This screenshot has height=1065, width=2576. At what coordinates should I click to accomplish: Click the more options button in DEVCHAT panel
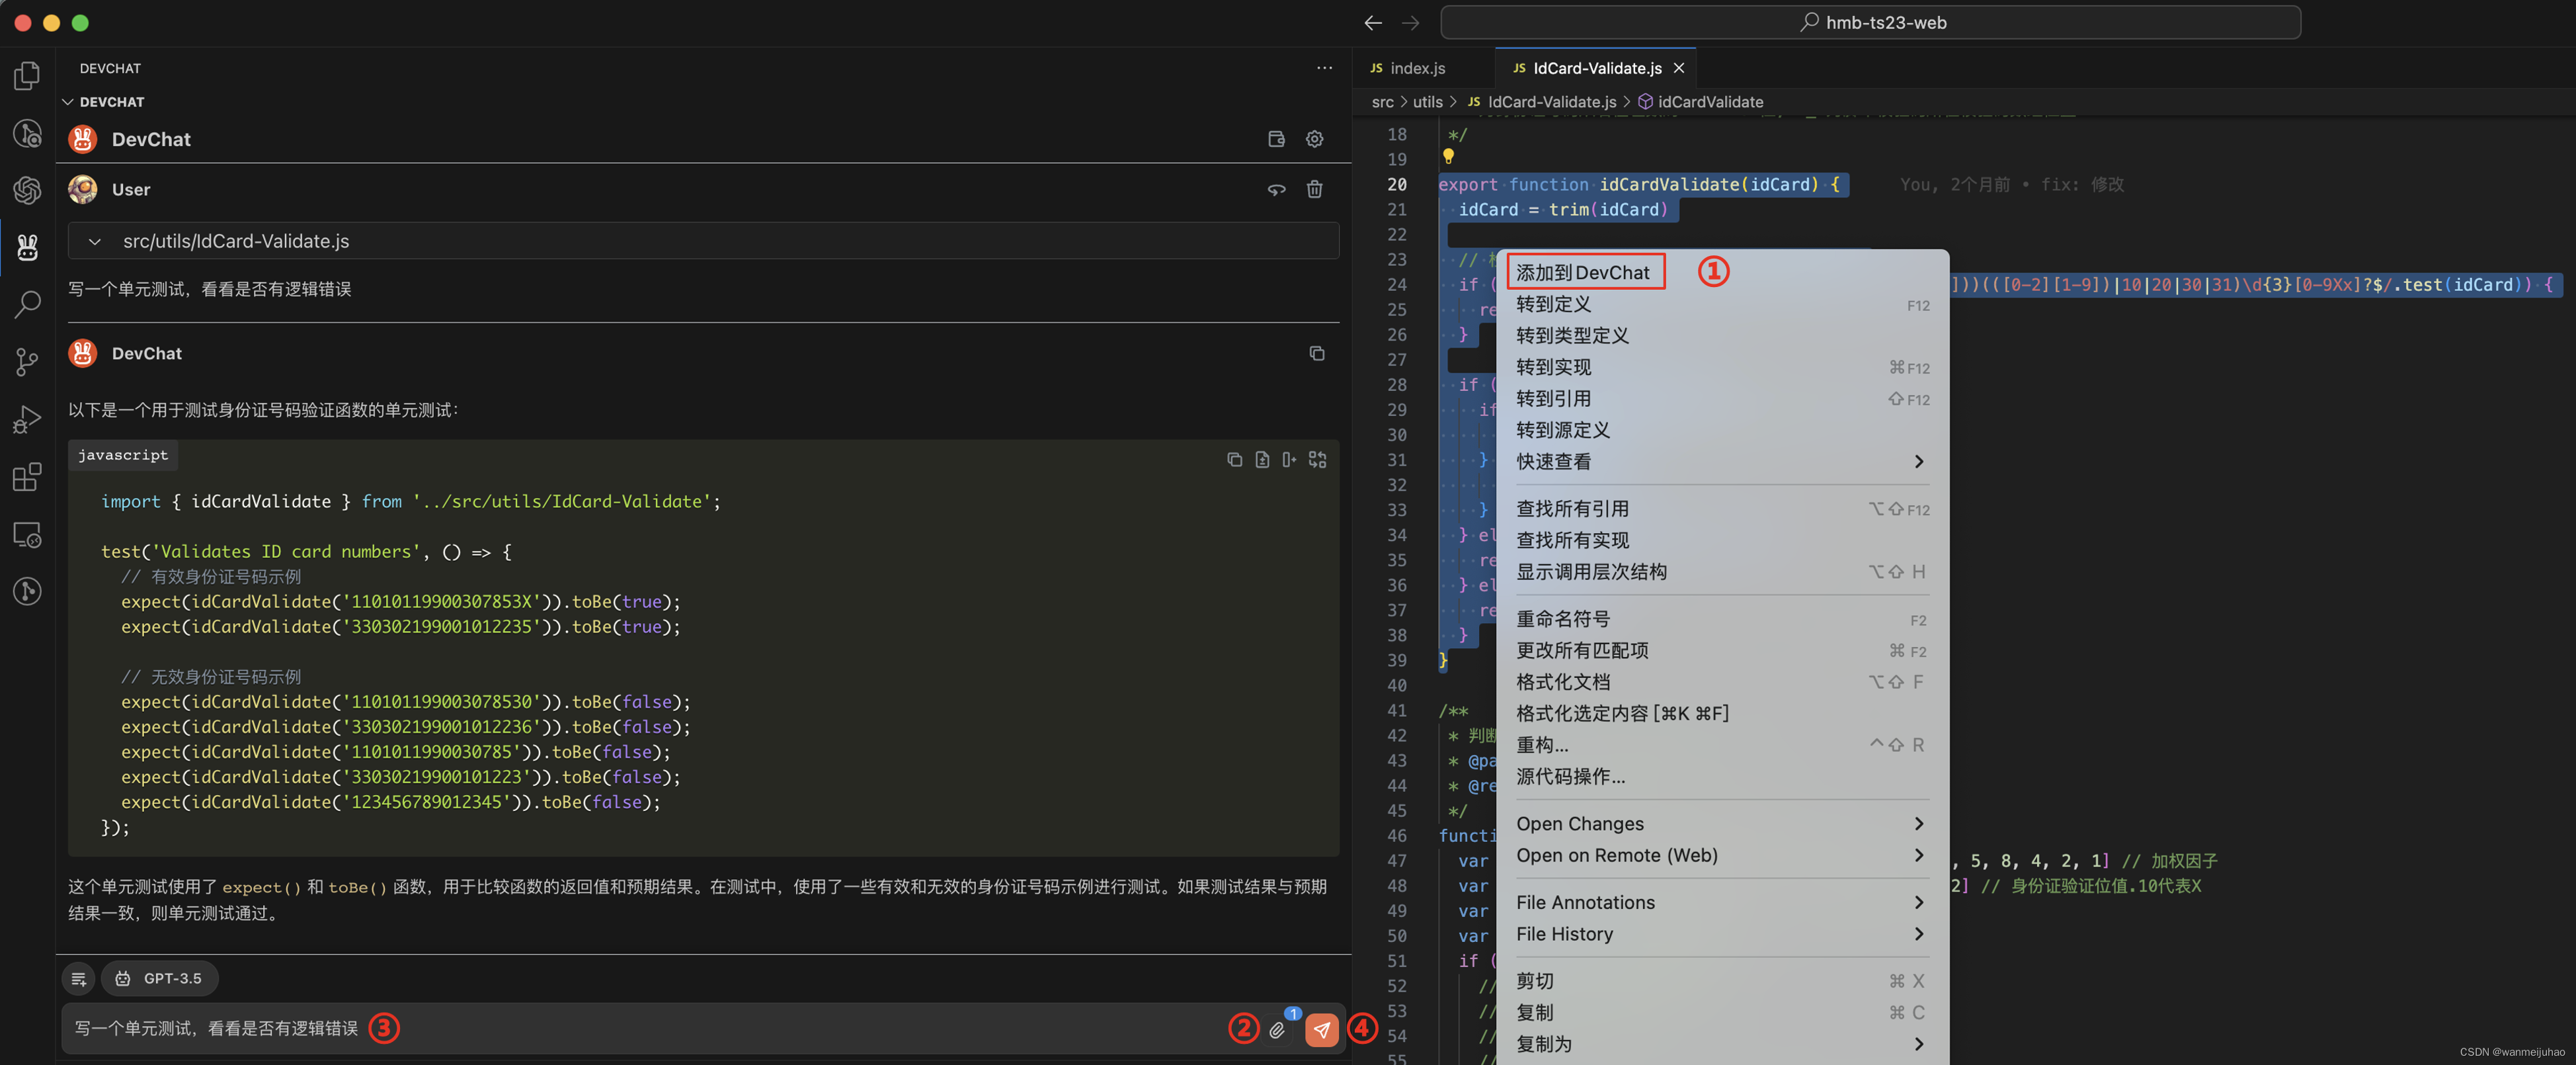point(1324,67)
